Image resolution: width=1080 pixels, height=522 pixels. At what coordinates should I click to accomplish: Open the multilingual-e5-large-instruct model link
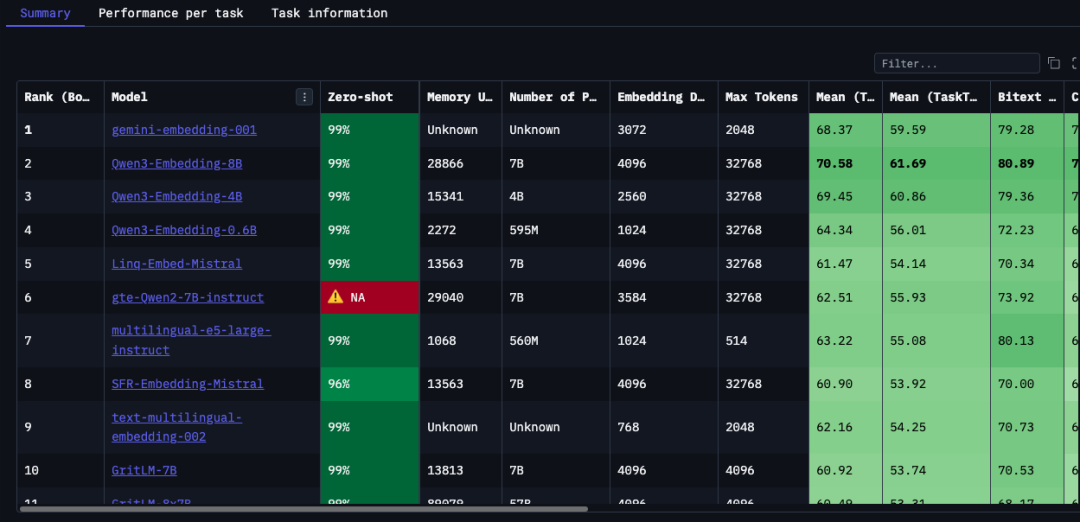(191, 340)
